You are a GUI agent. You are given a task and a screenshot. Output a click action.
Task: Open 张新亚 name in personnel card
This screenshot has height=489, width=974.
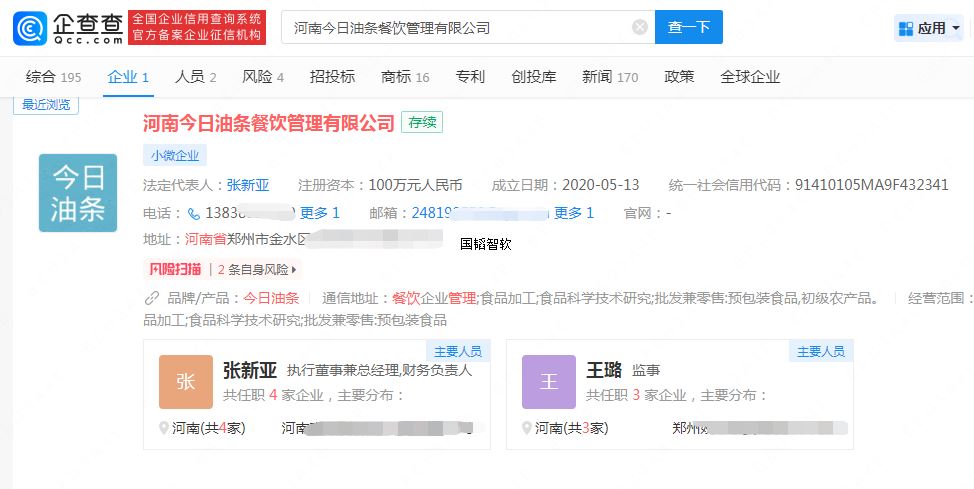pos(250,370)
